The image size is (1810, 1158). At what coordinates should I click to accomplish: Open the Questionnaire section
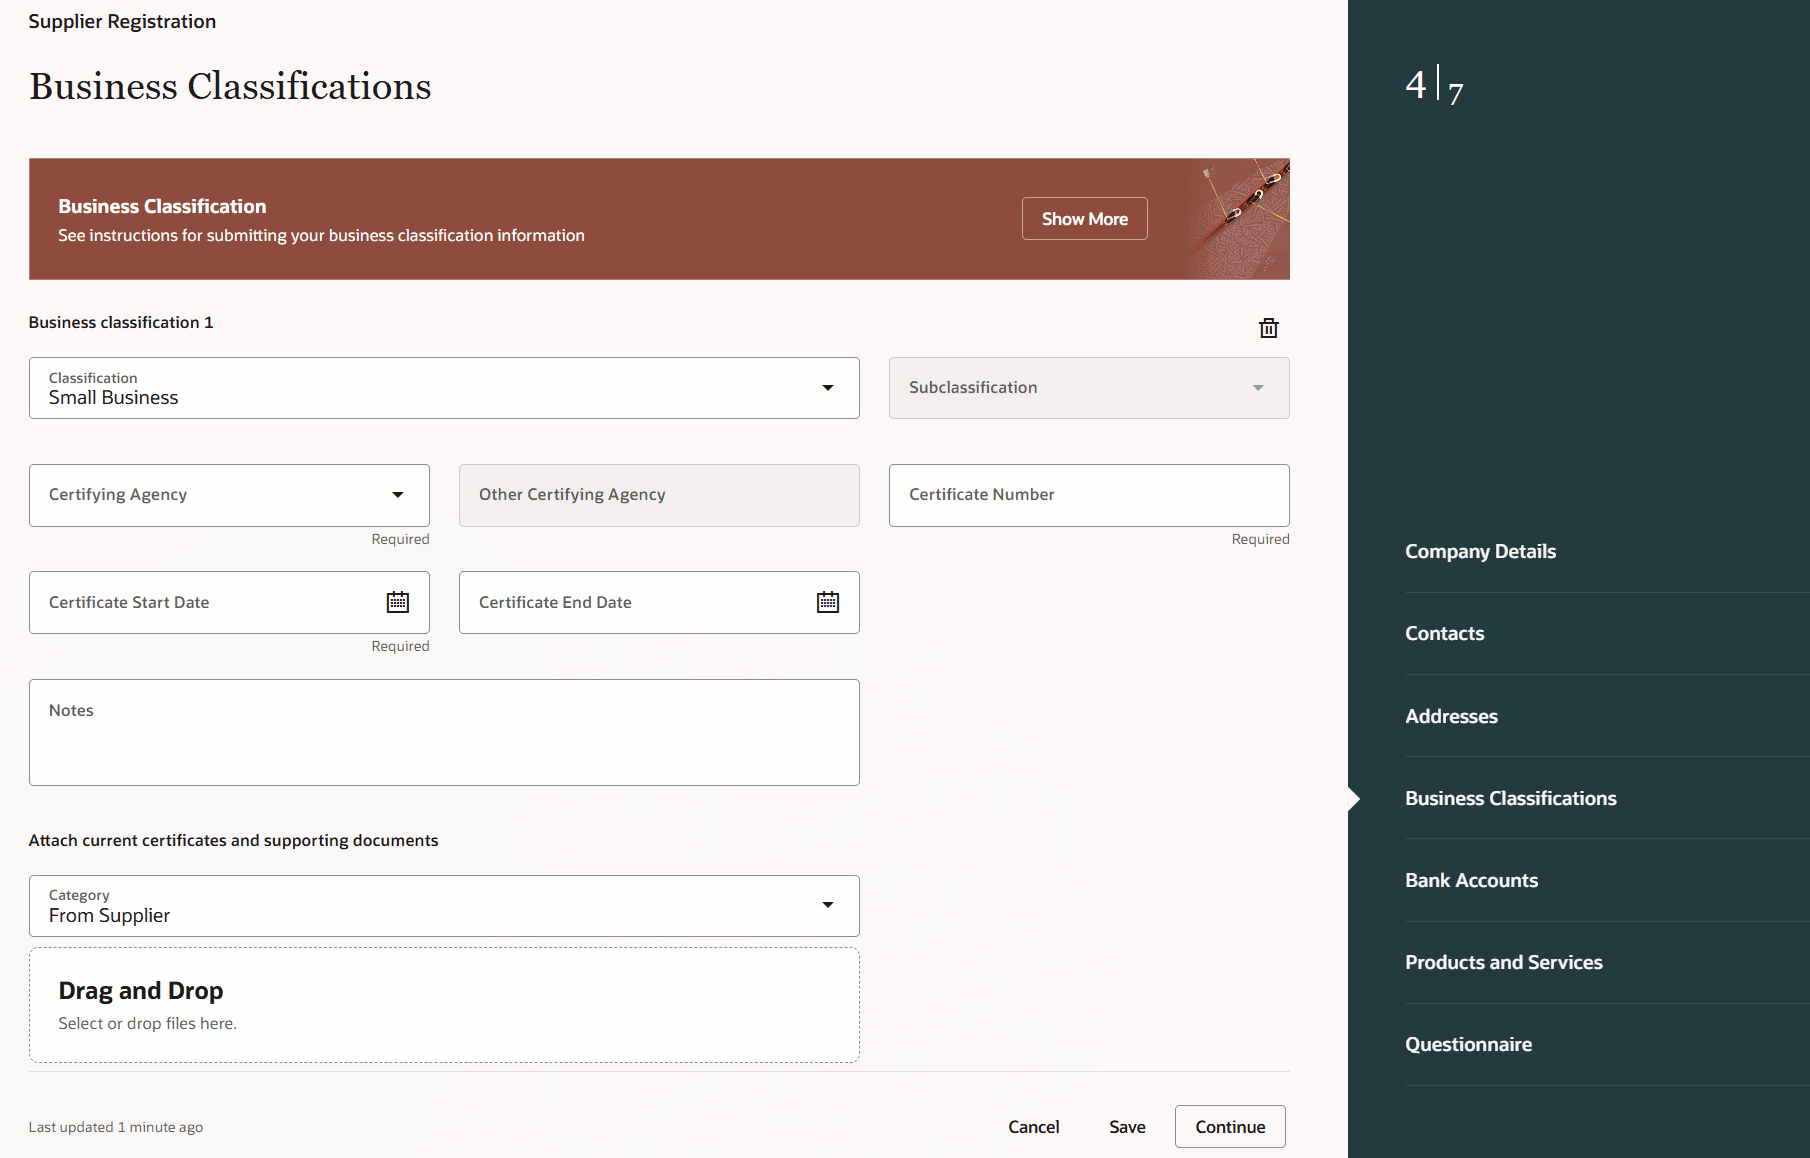[1468, 1043]
